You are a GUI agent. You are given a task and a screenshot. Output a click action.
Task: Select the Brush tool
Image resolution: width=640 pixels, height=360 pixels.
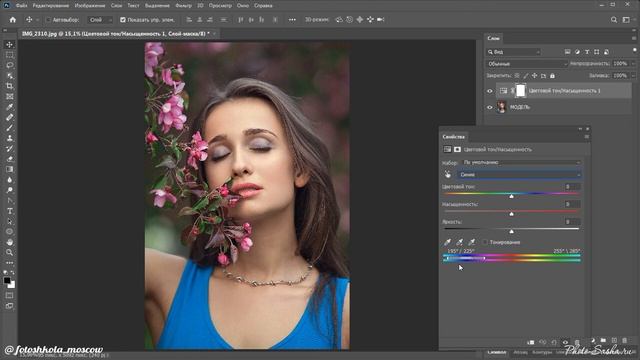coord(9,128)
